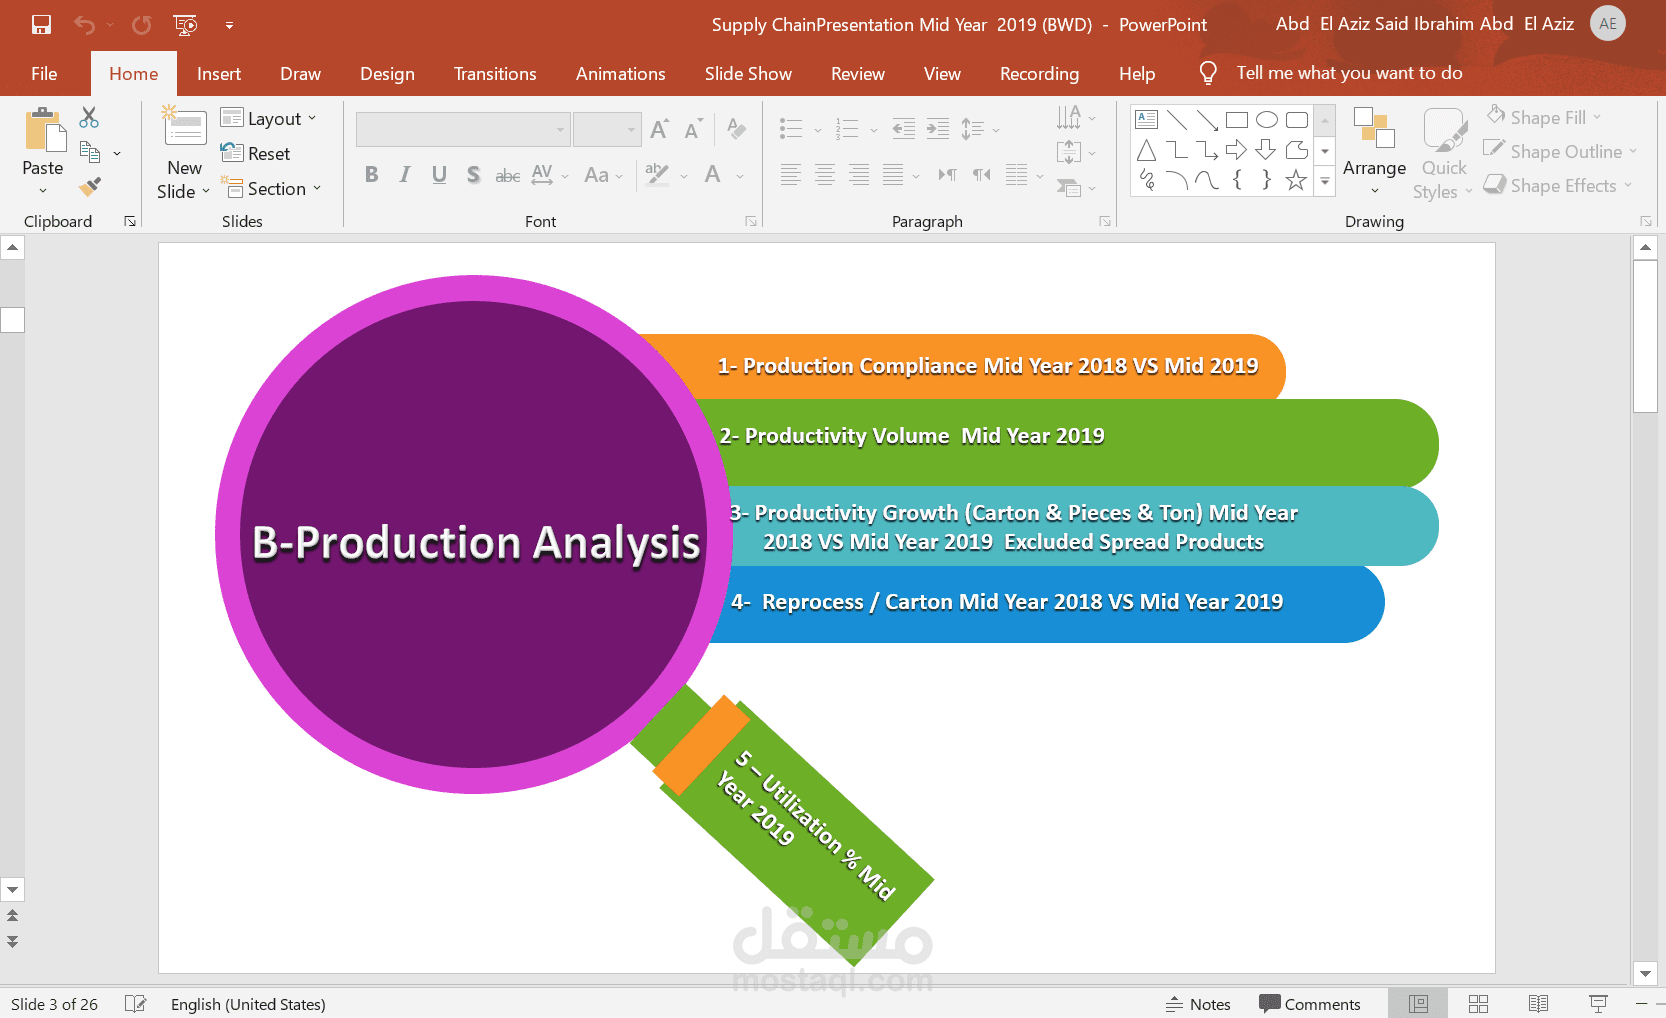
Task: Expand the Section menu
Action: pyautogui.click(x=271, y=188)
